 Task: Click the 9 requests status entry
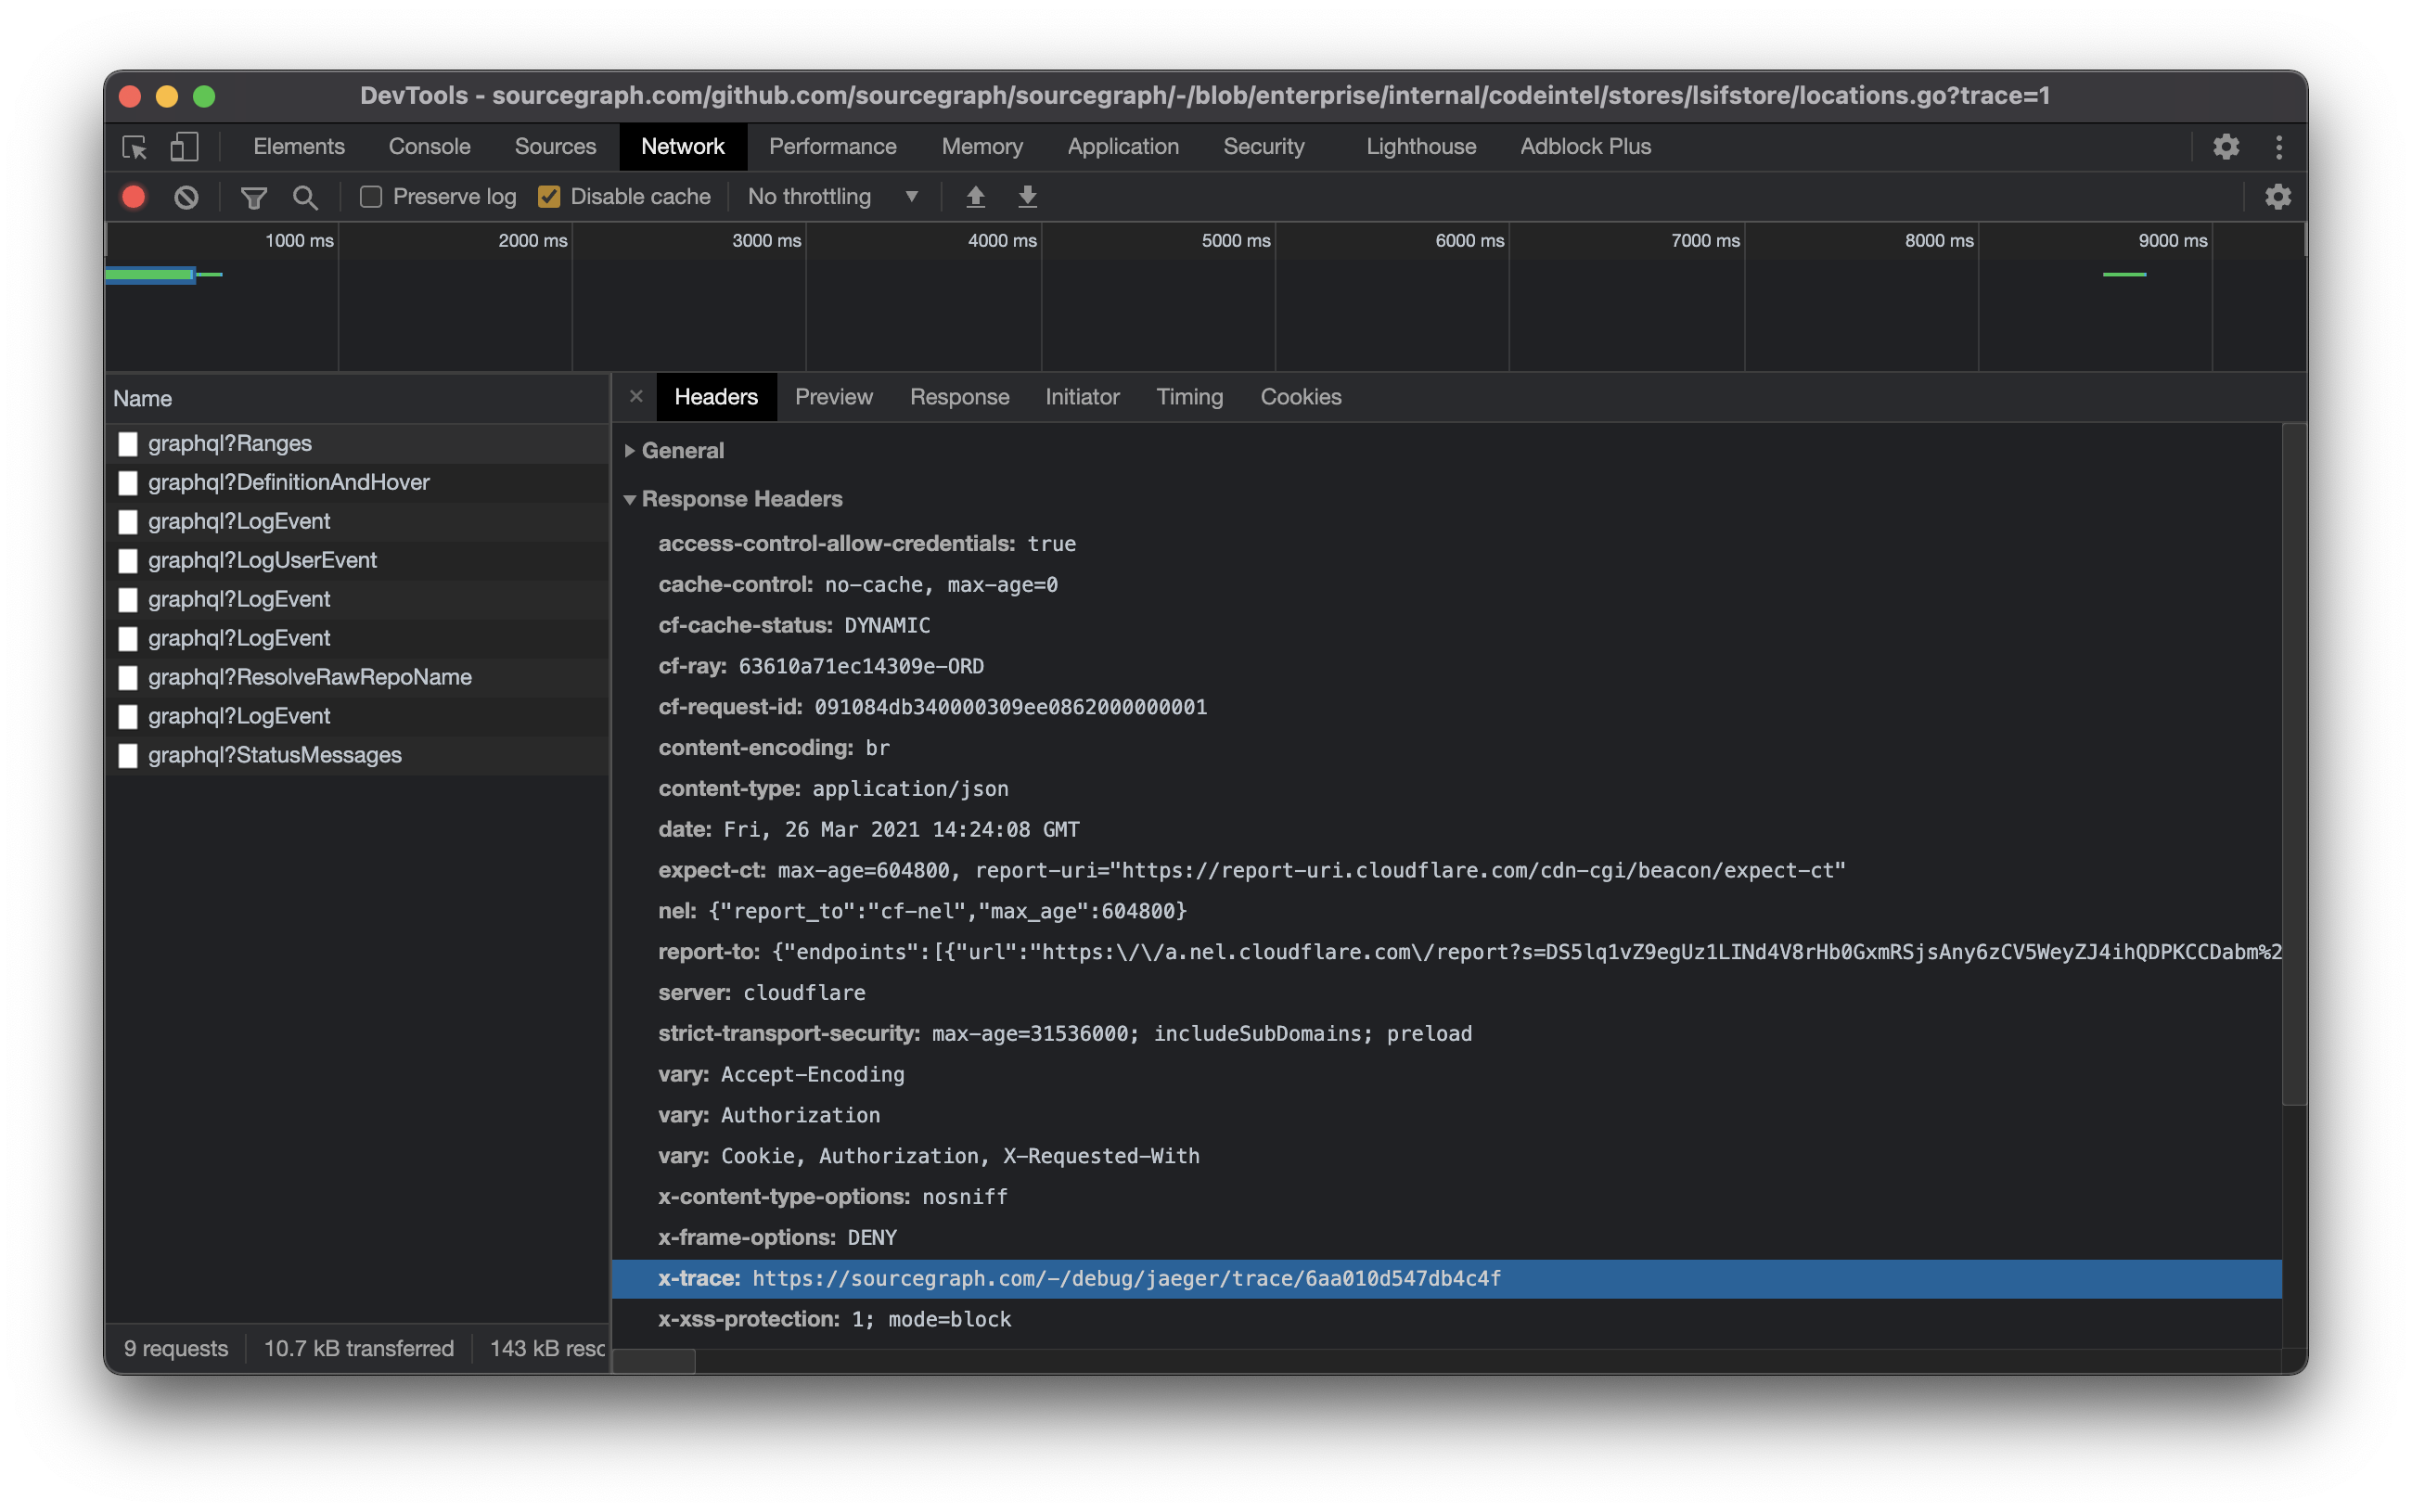(176, 1349)
